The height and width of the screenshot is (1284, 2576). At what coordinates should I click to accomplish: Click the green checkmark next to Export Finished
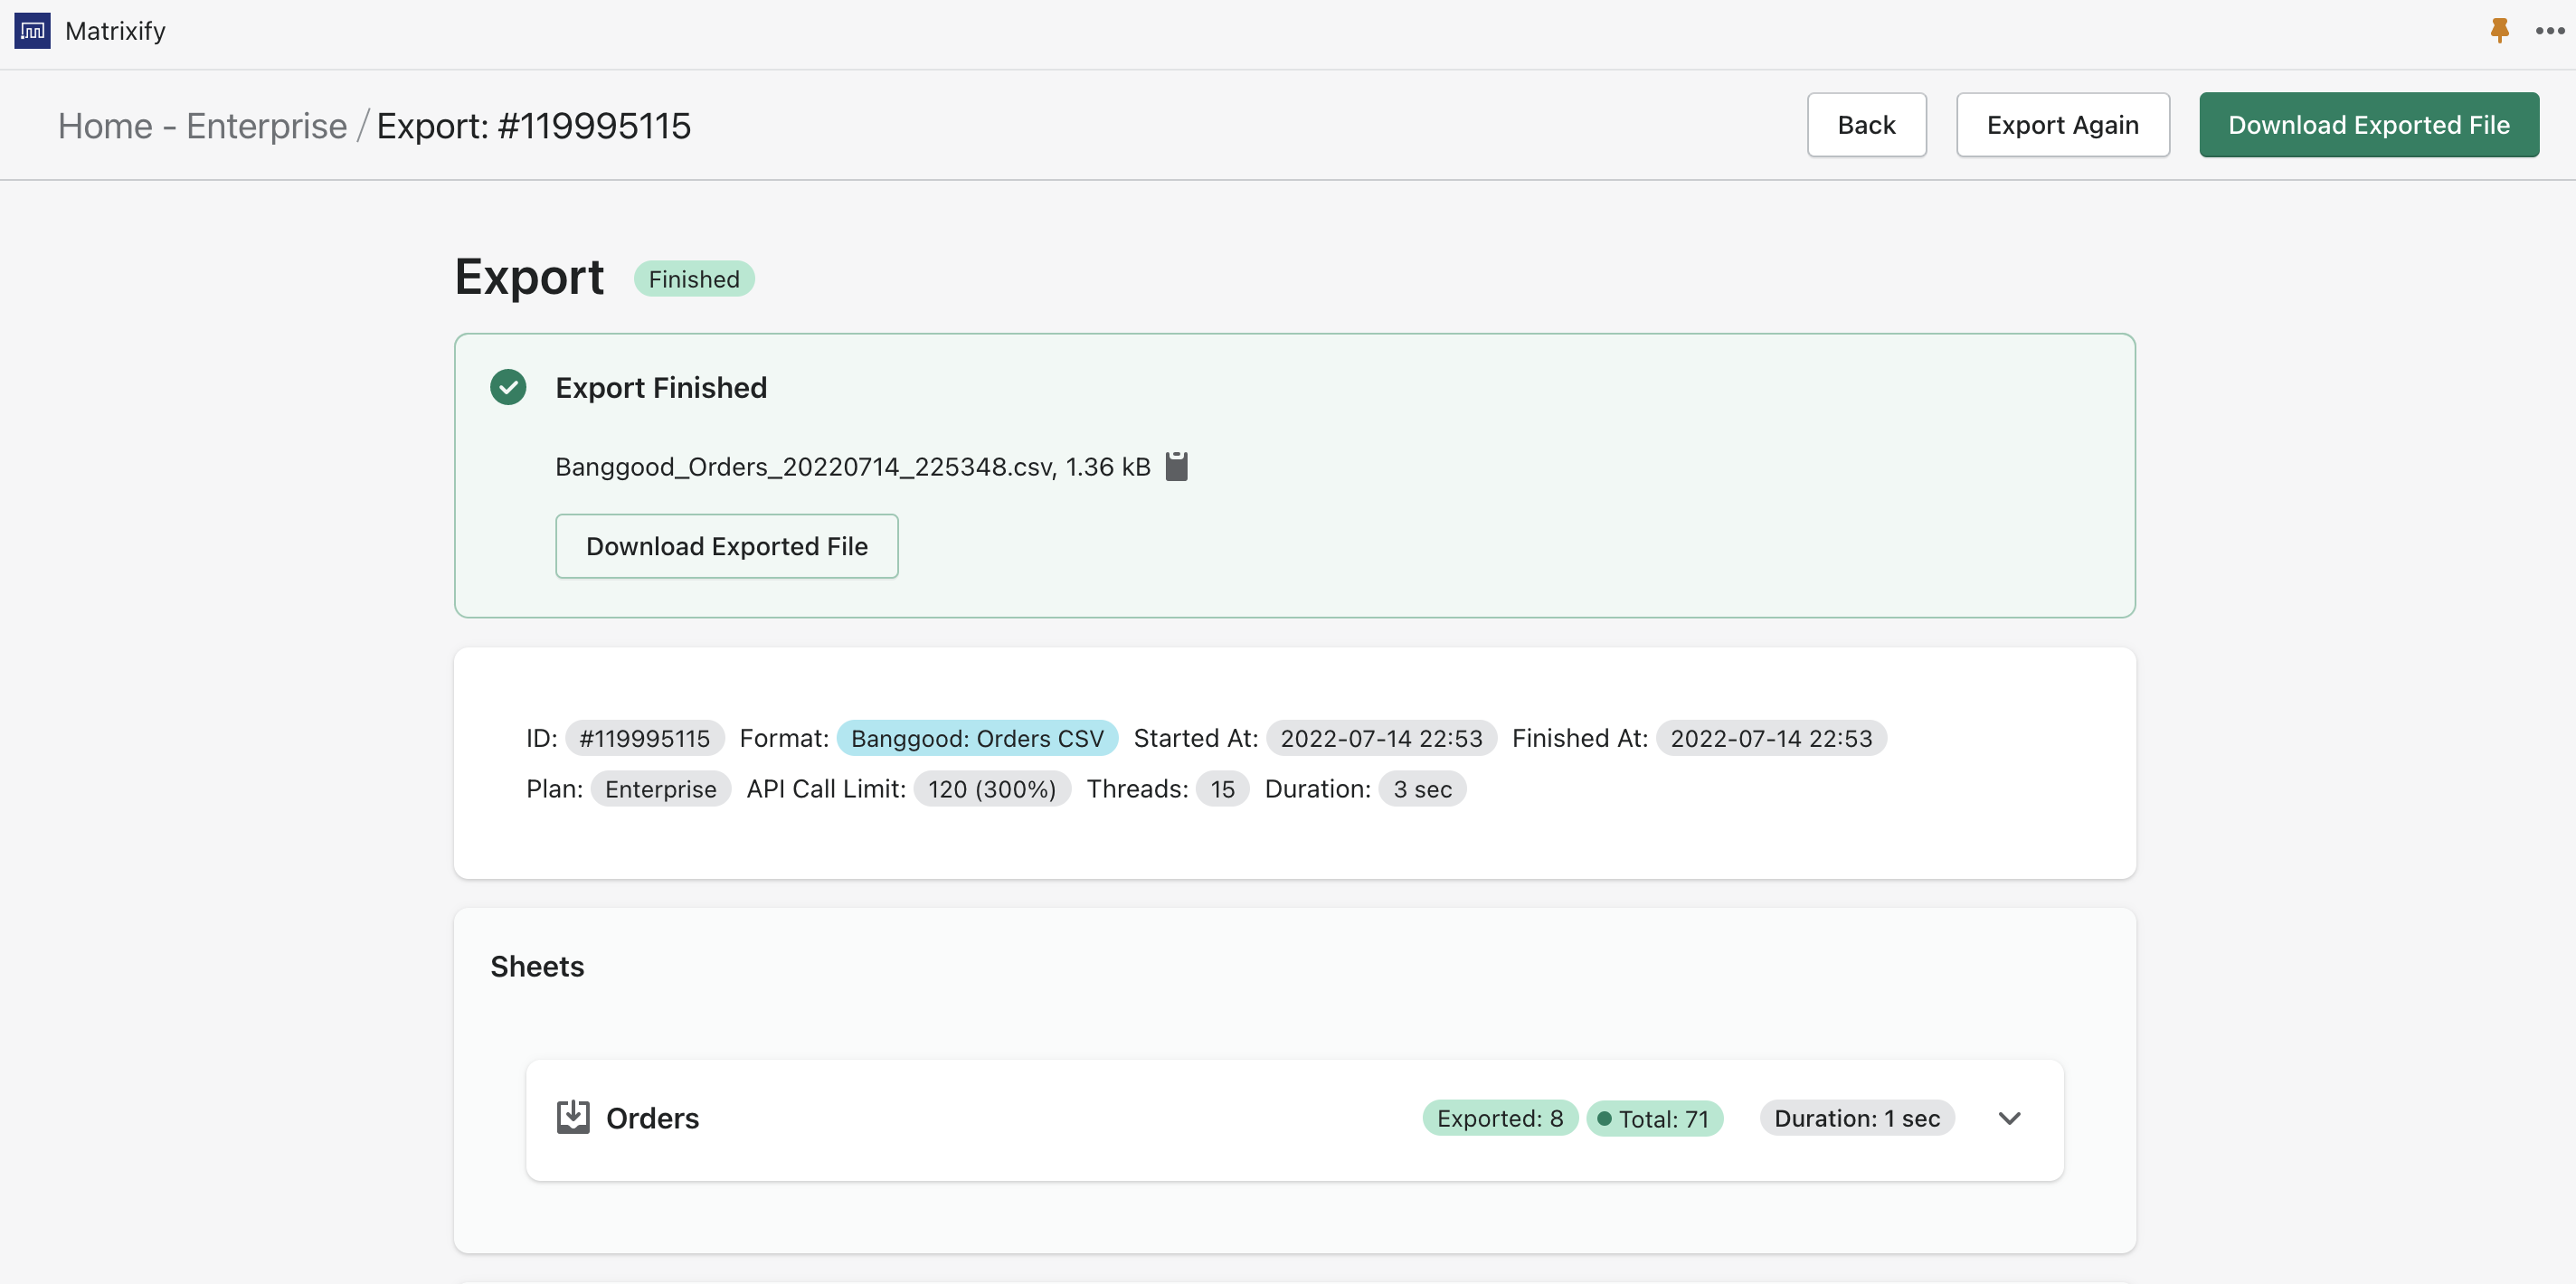507,387
